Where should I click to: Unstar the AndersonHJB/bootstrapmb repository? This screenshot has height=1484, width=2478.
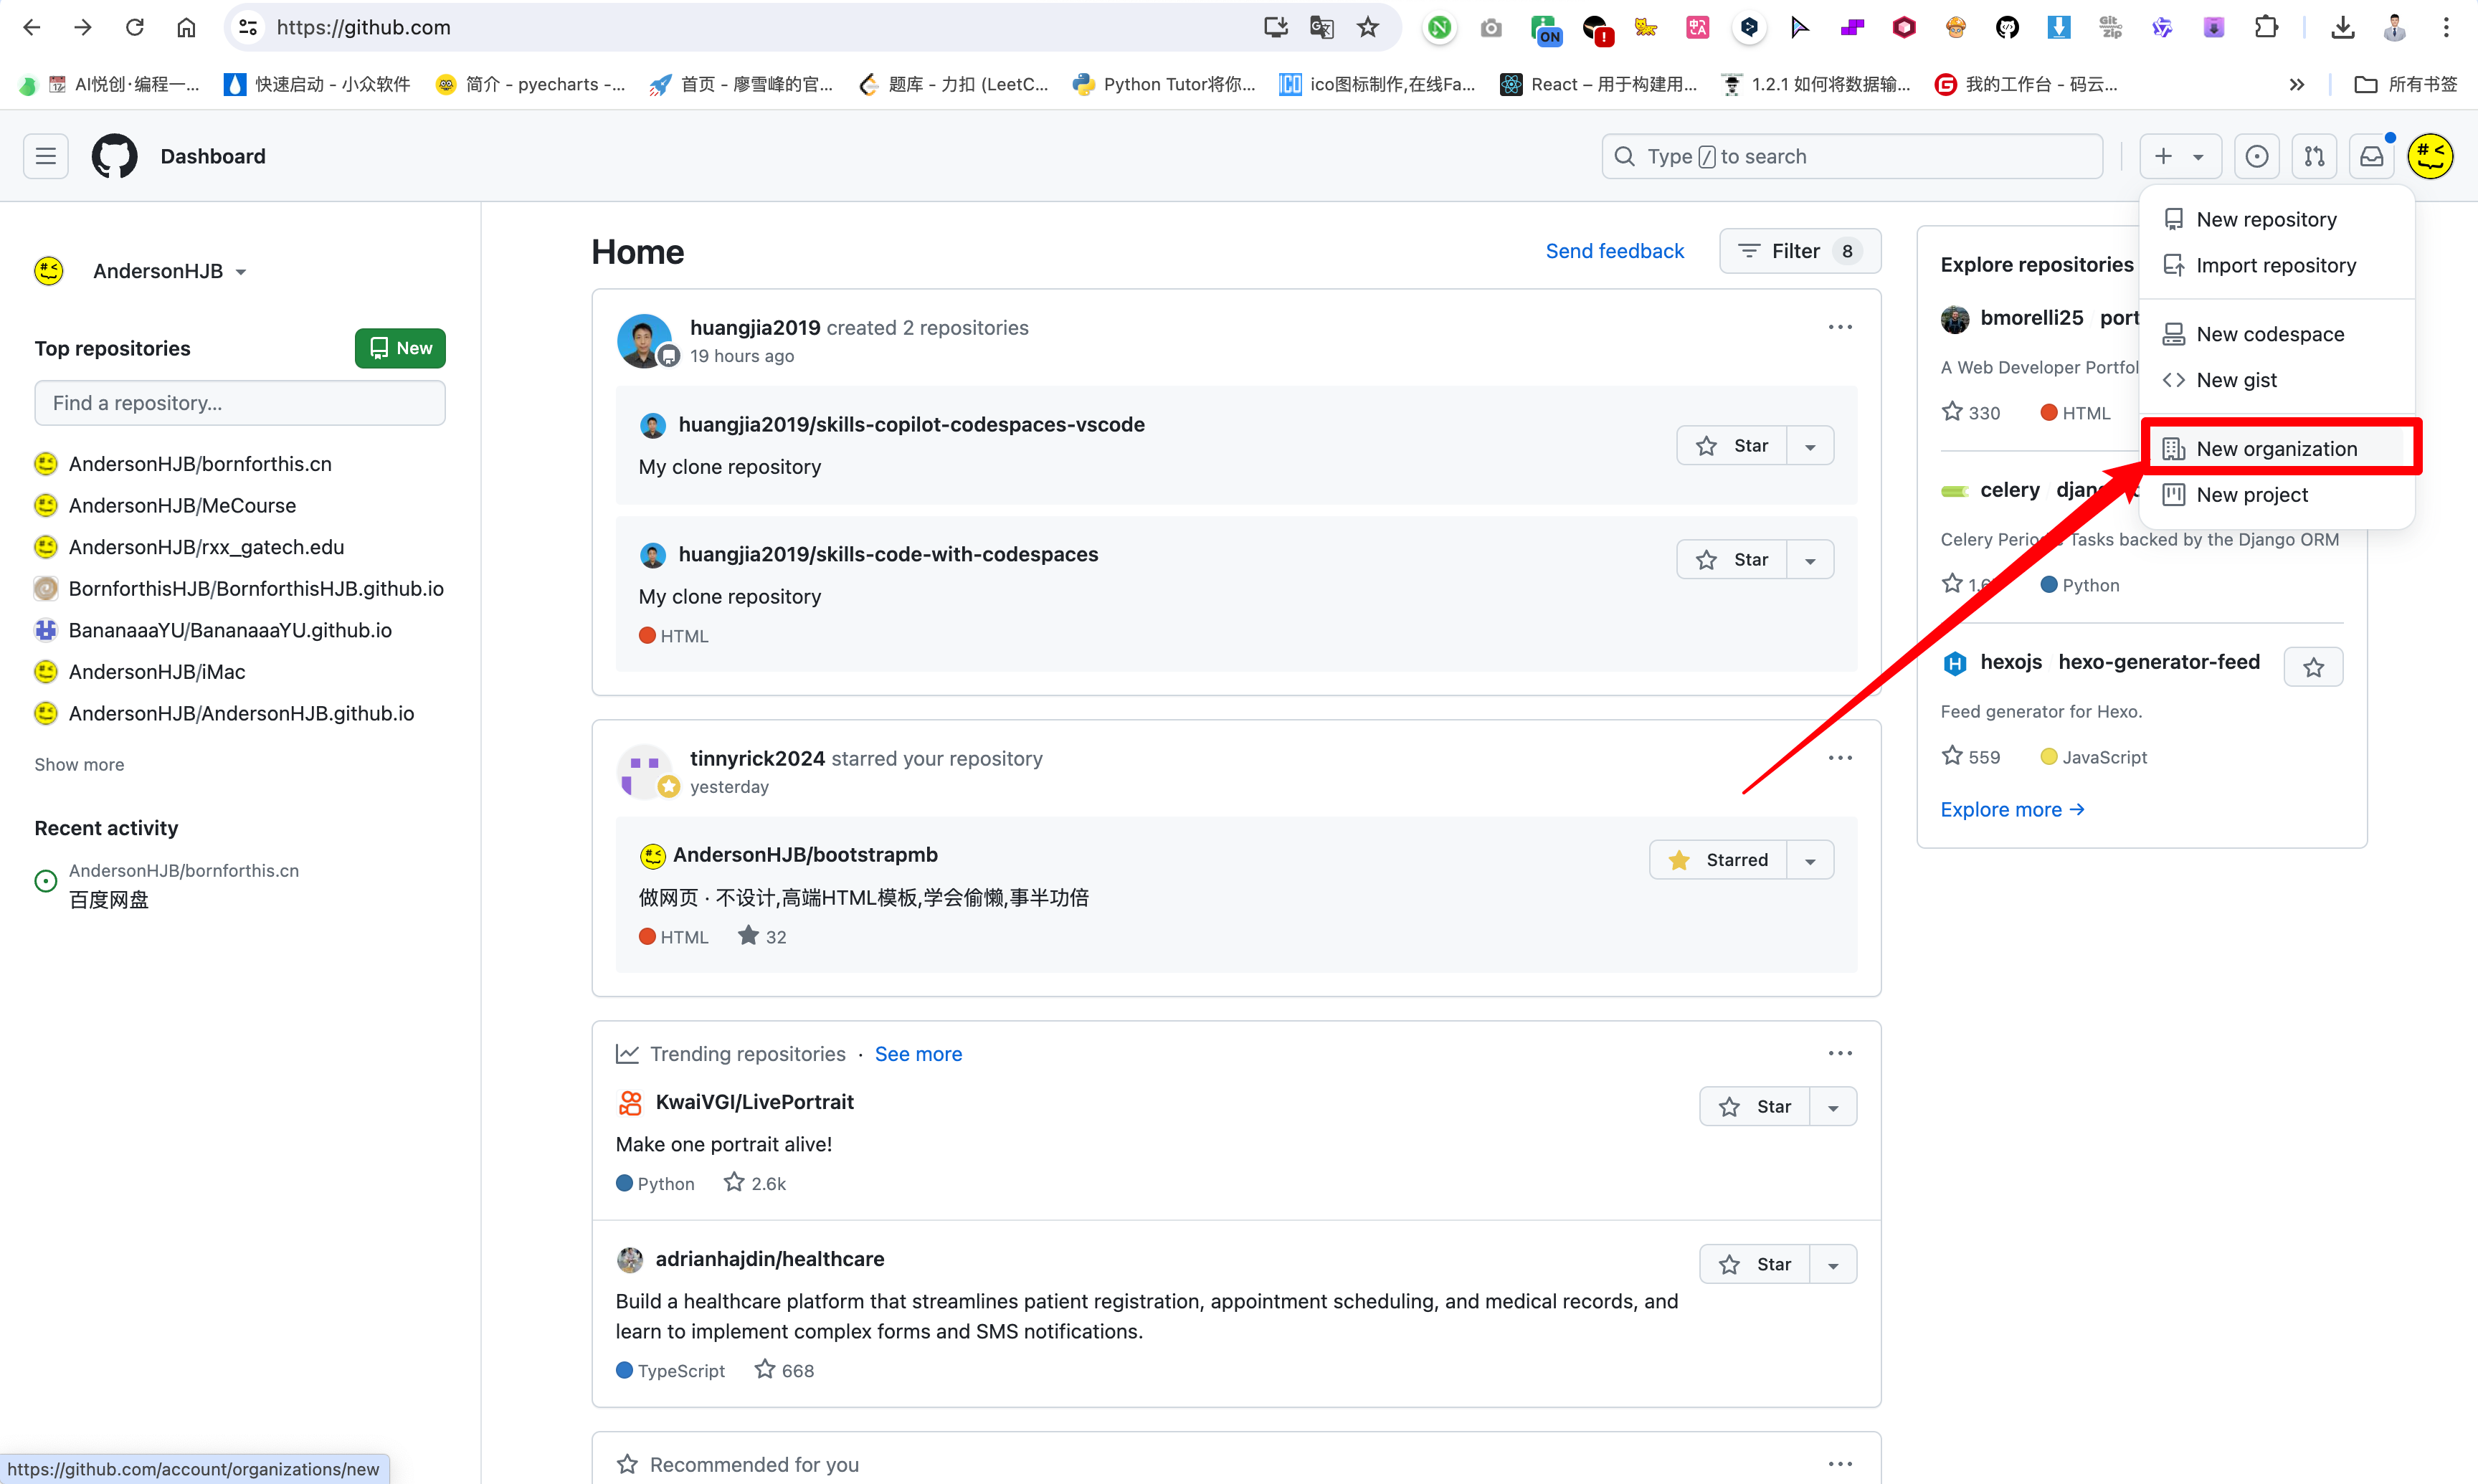tap(1718, 860)
